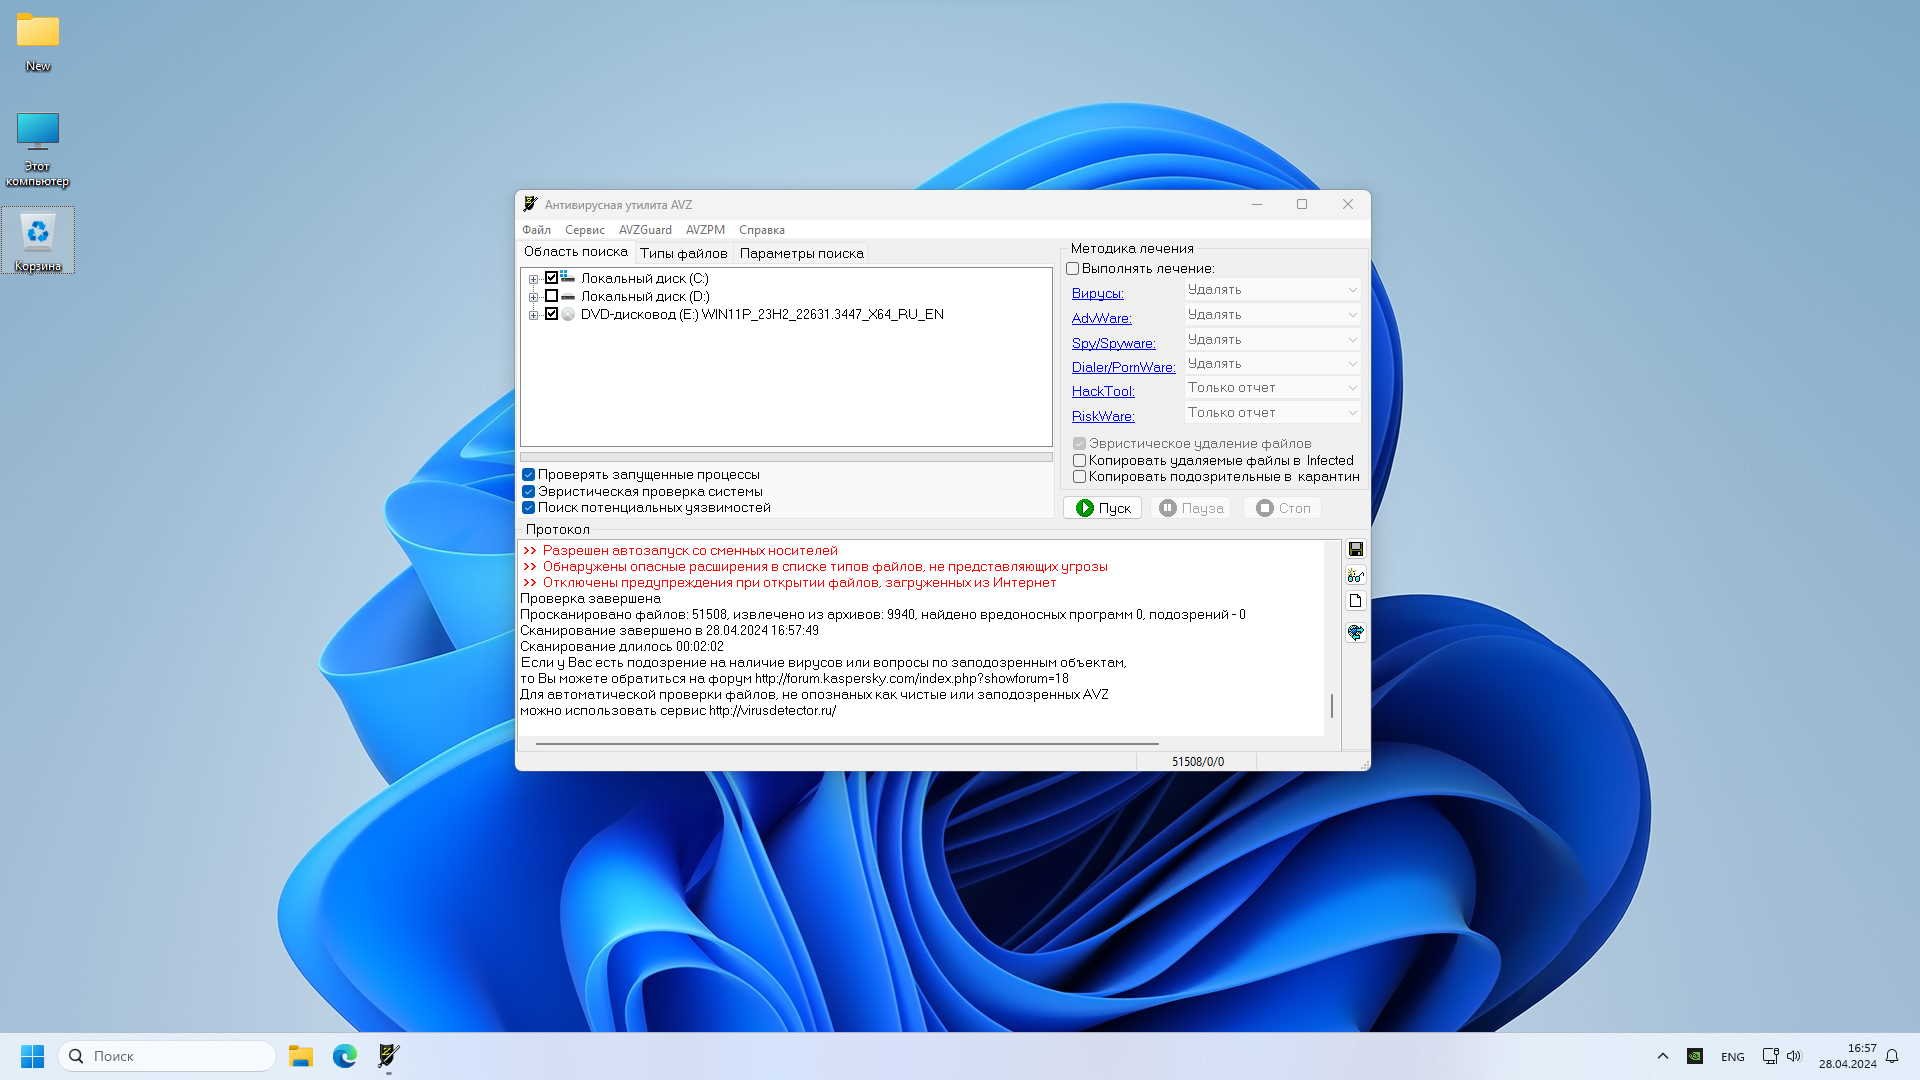Open the RiskWare action dropdown
The image size is (1920, 1080).
[1271, 412]
